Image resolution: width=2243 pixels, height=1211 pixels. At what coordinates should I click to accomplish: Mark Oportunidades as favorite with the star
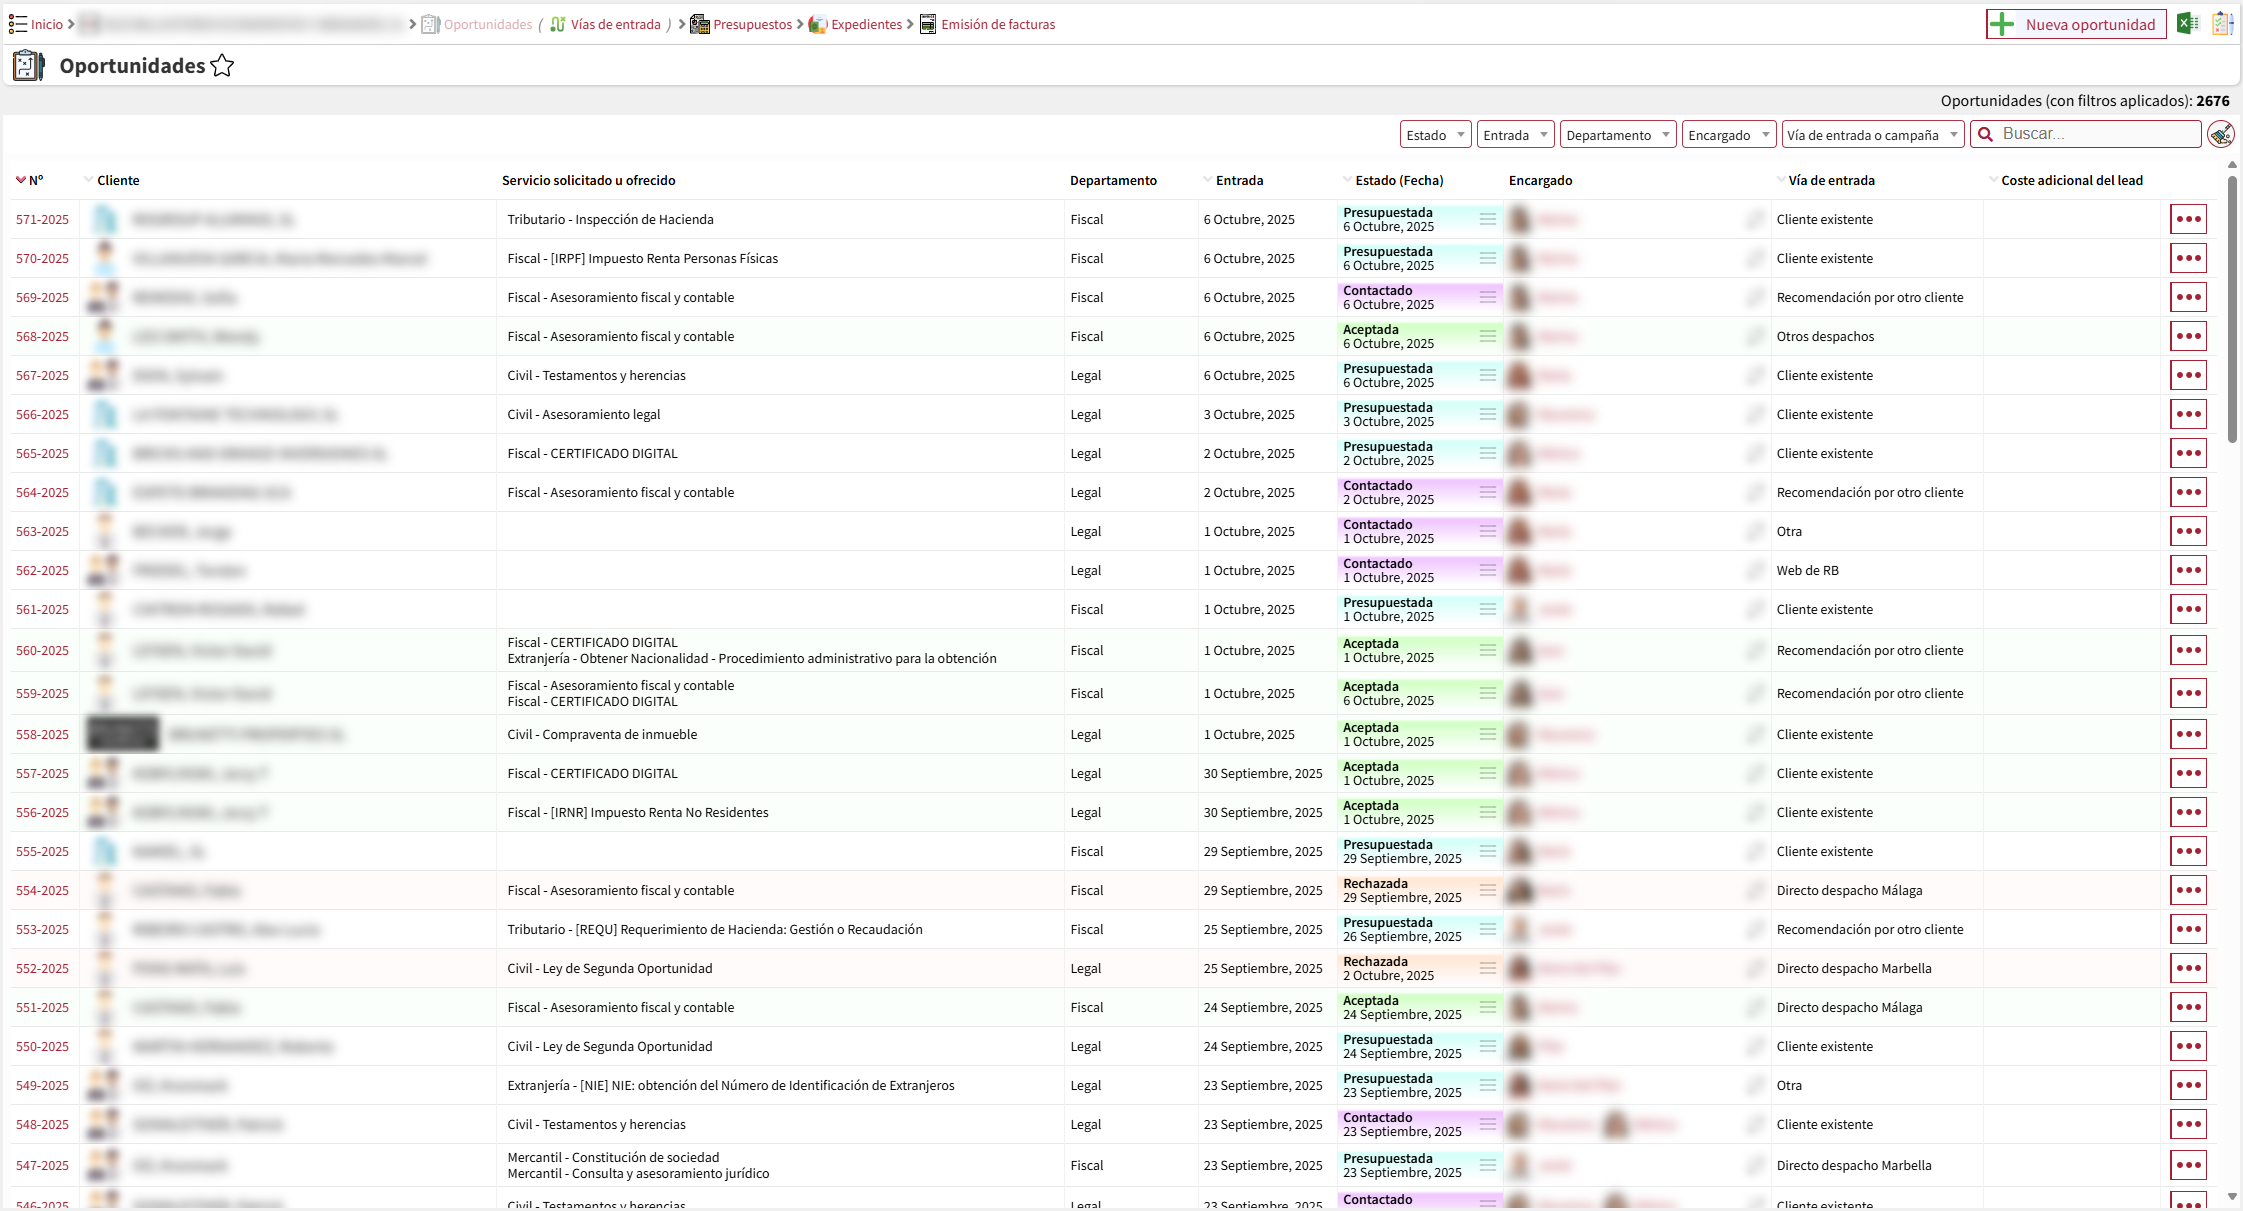(x=222, y=66)
